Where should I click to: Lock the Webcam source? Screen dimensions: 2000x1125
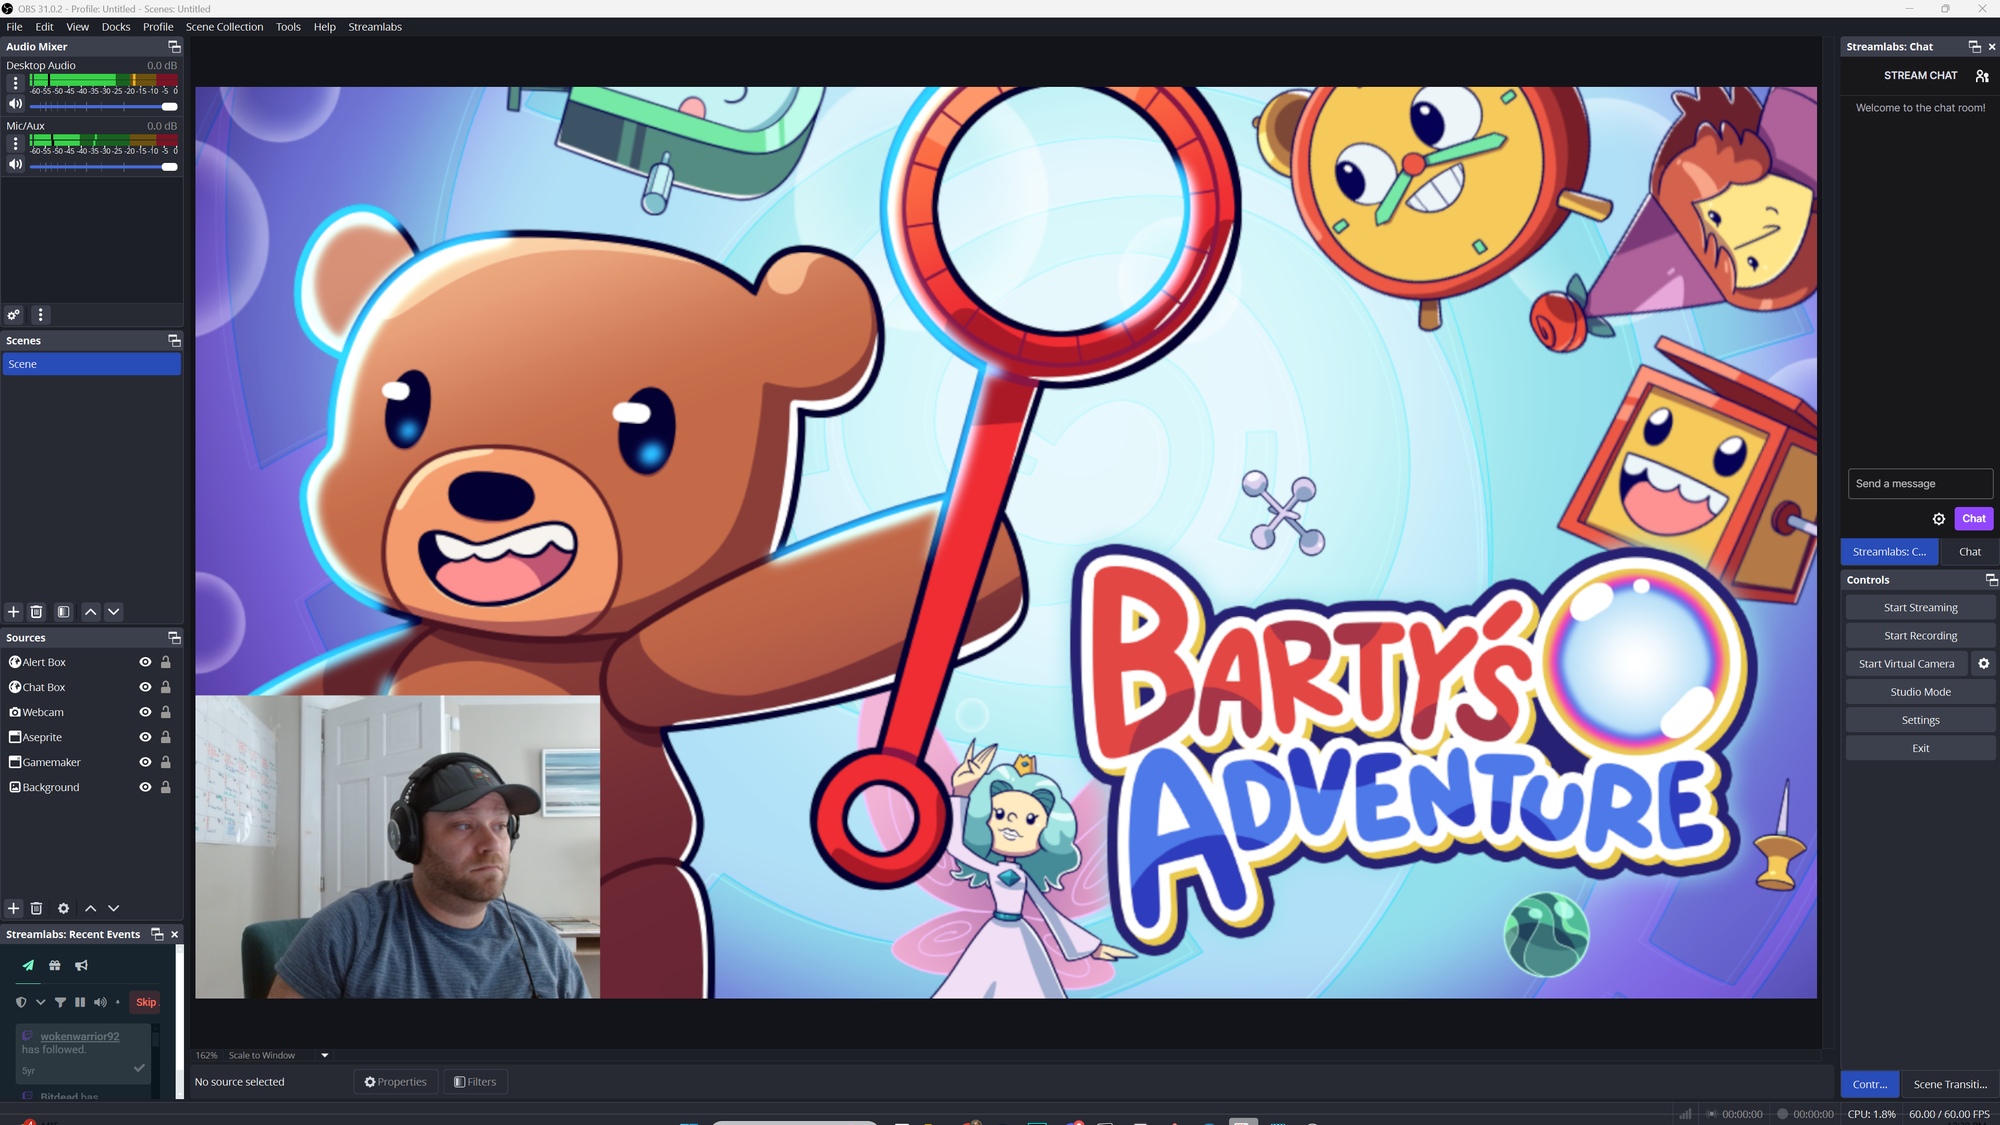coord(166,712)
